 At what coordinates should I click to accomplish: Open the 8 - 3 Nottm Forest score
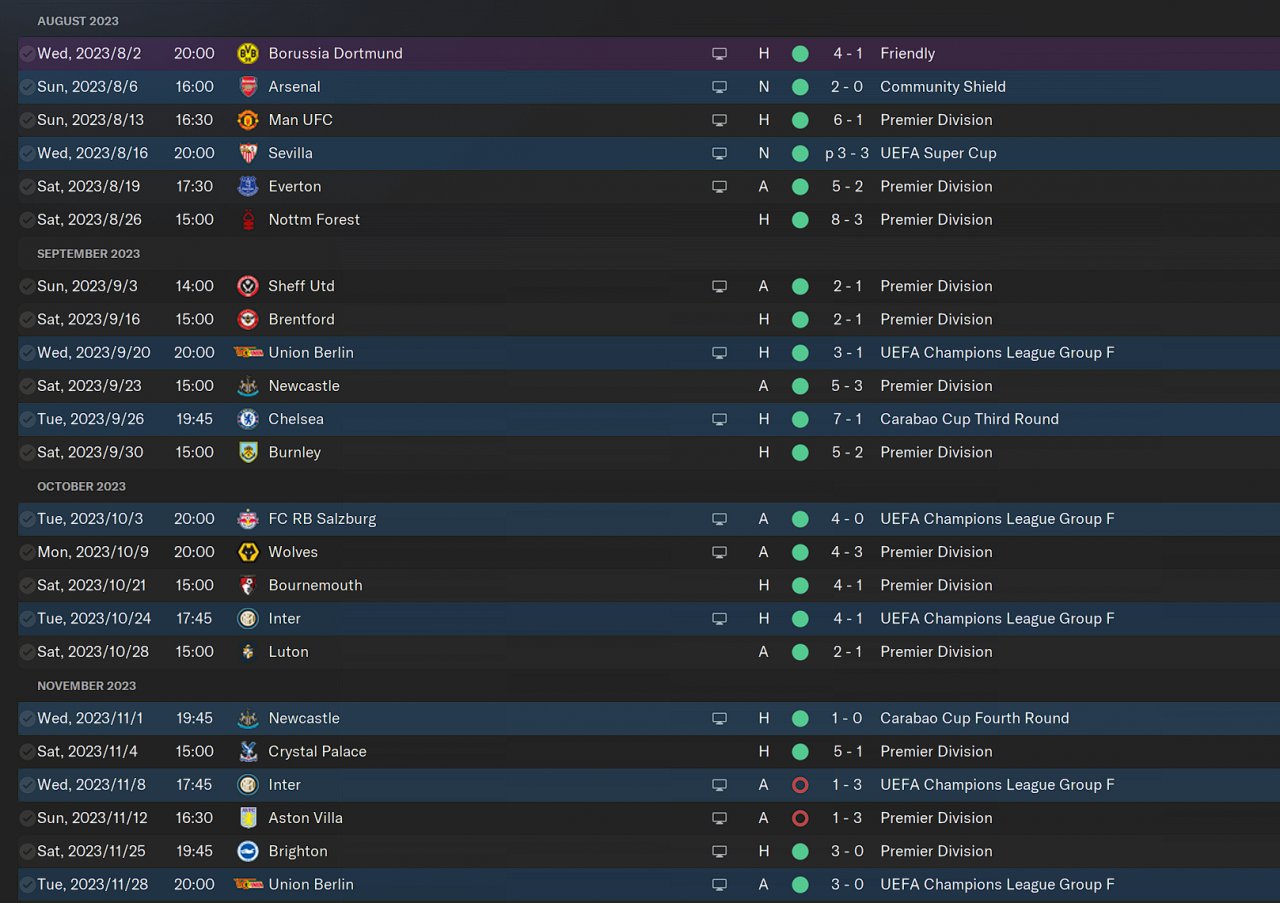(847, 220)
